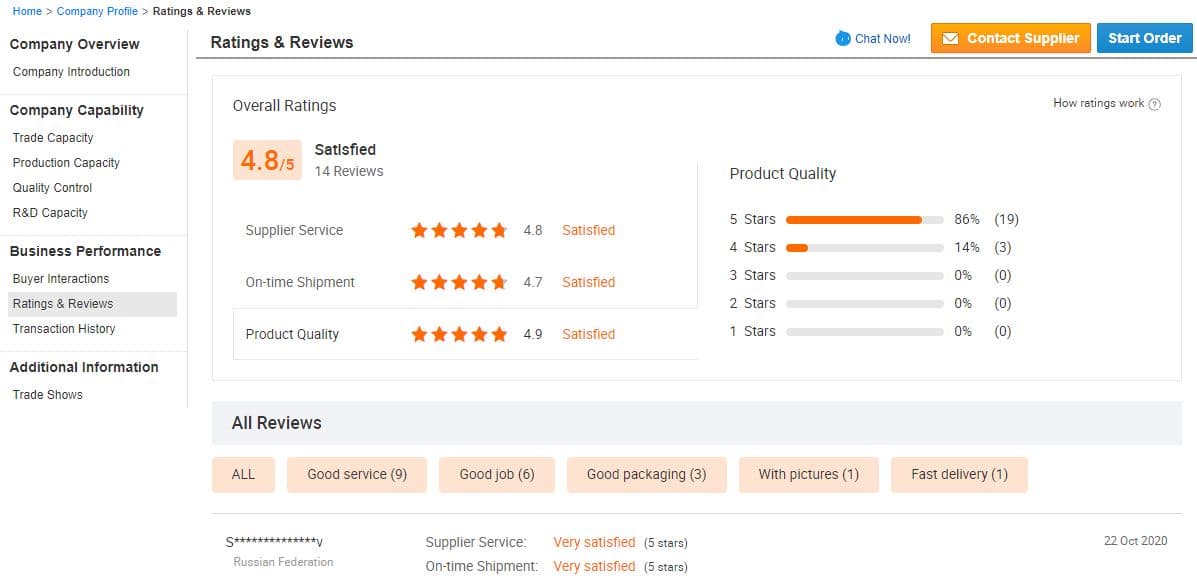Filter reviews by Good packaging (3)
The height and width of the screenshot is (588, 1197).
pyautogui.click(x=646, y=475)
